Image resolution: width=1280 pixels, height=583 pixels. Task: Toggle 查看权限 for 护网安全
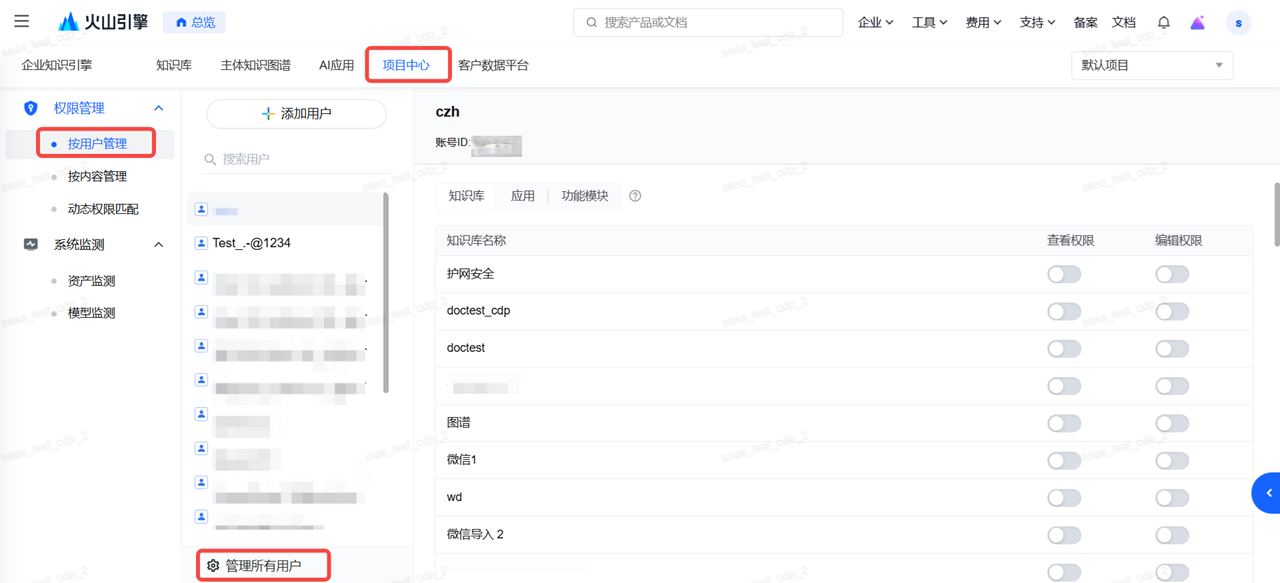click(1064, 274)
